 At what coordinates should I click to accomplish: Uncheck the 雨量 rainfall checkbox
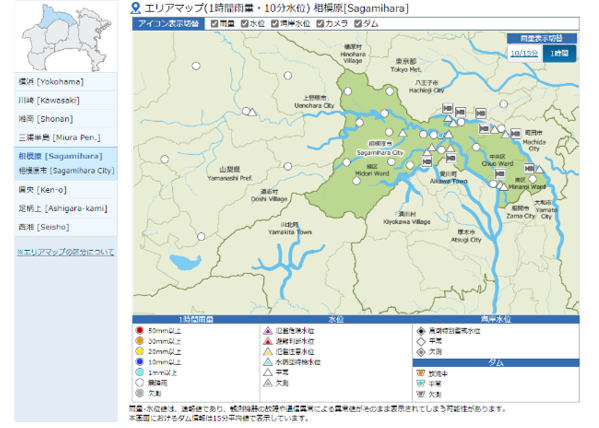[214, 24]
